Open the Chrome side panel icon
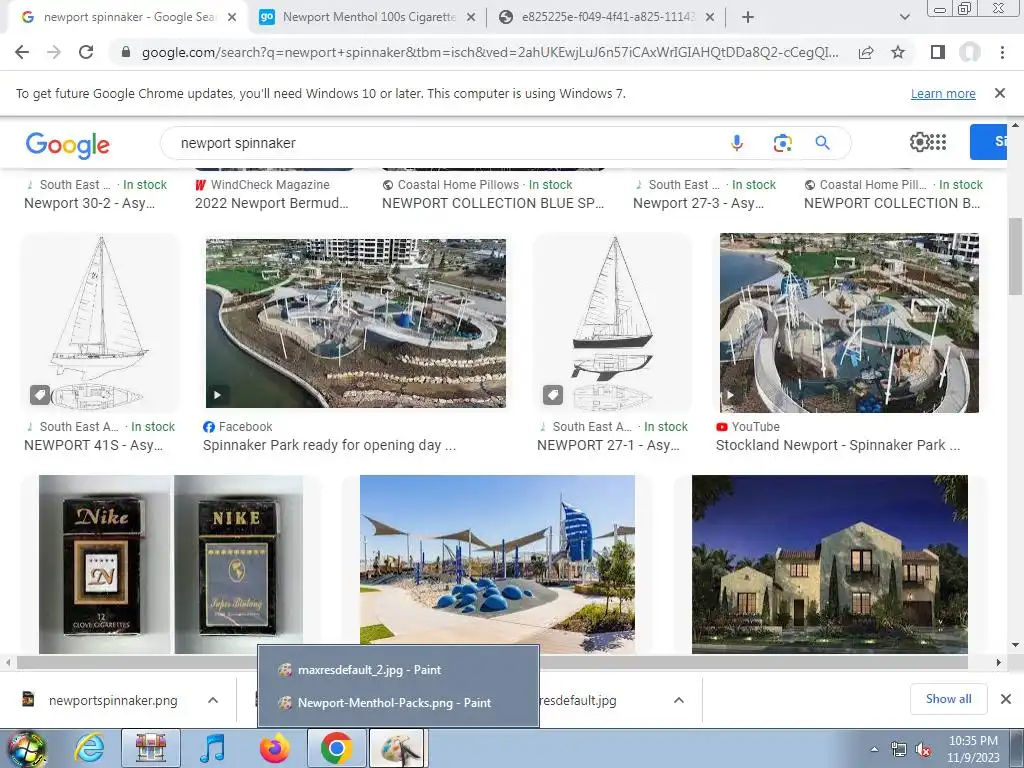The image size is (1024, 768). [938, 52]
